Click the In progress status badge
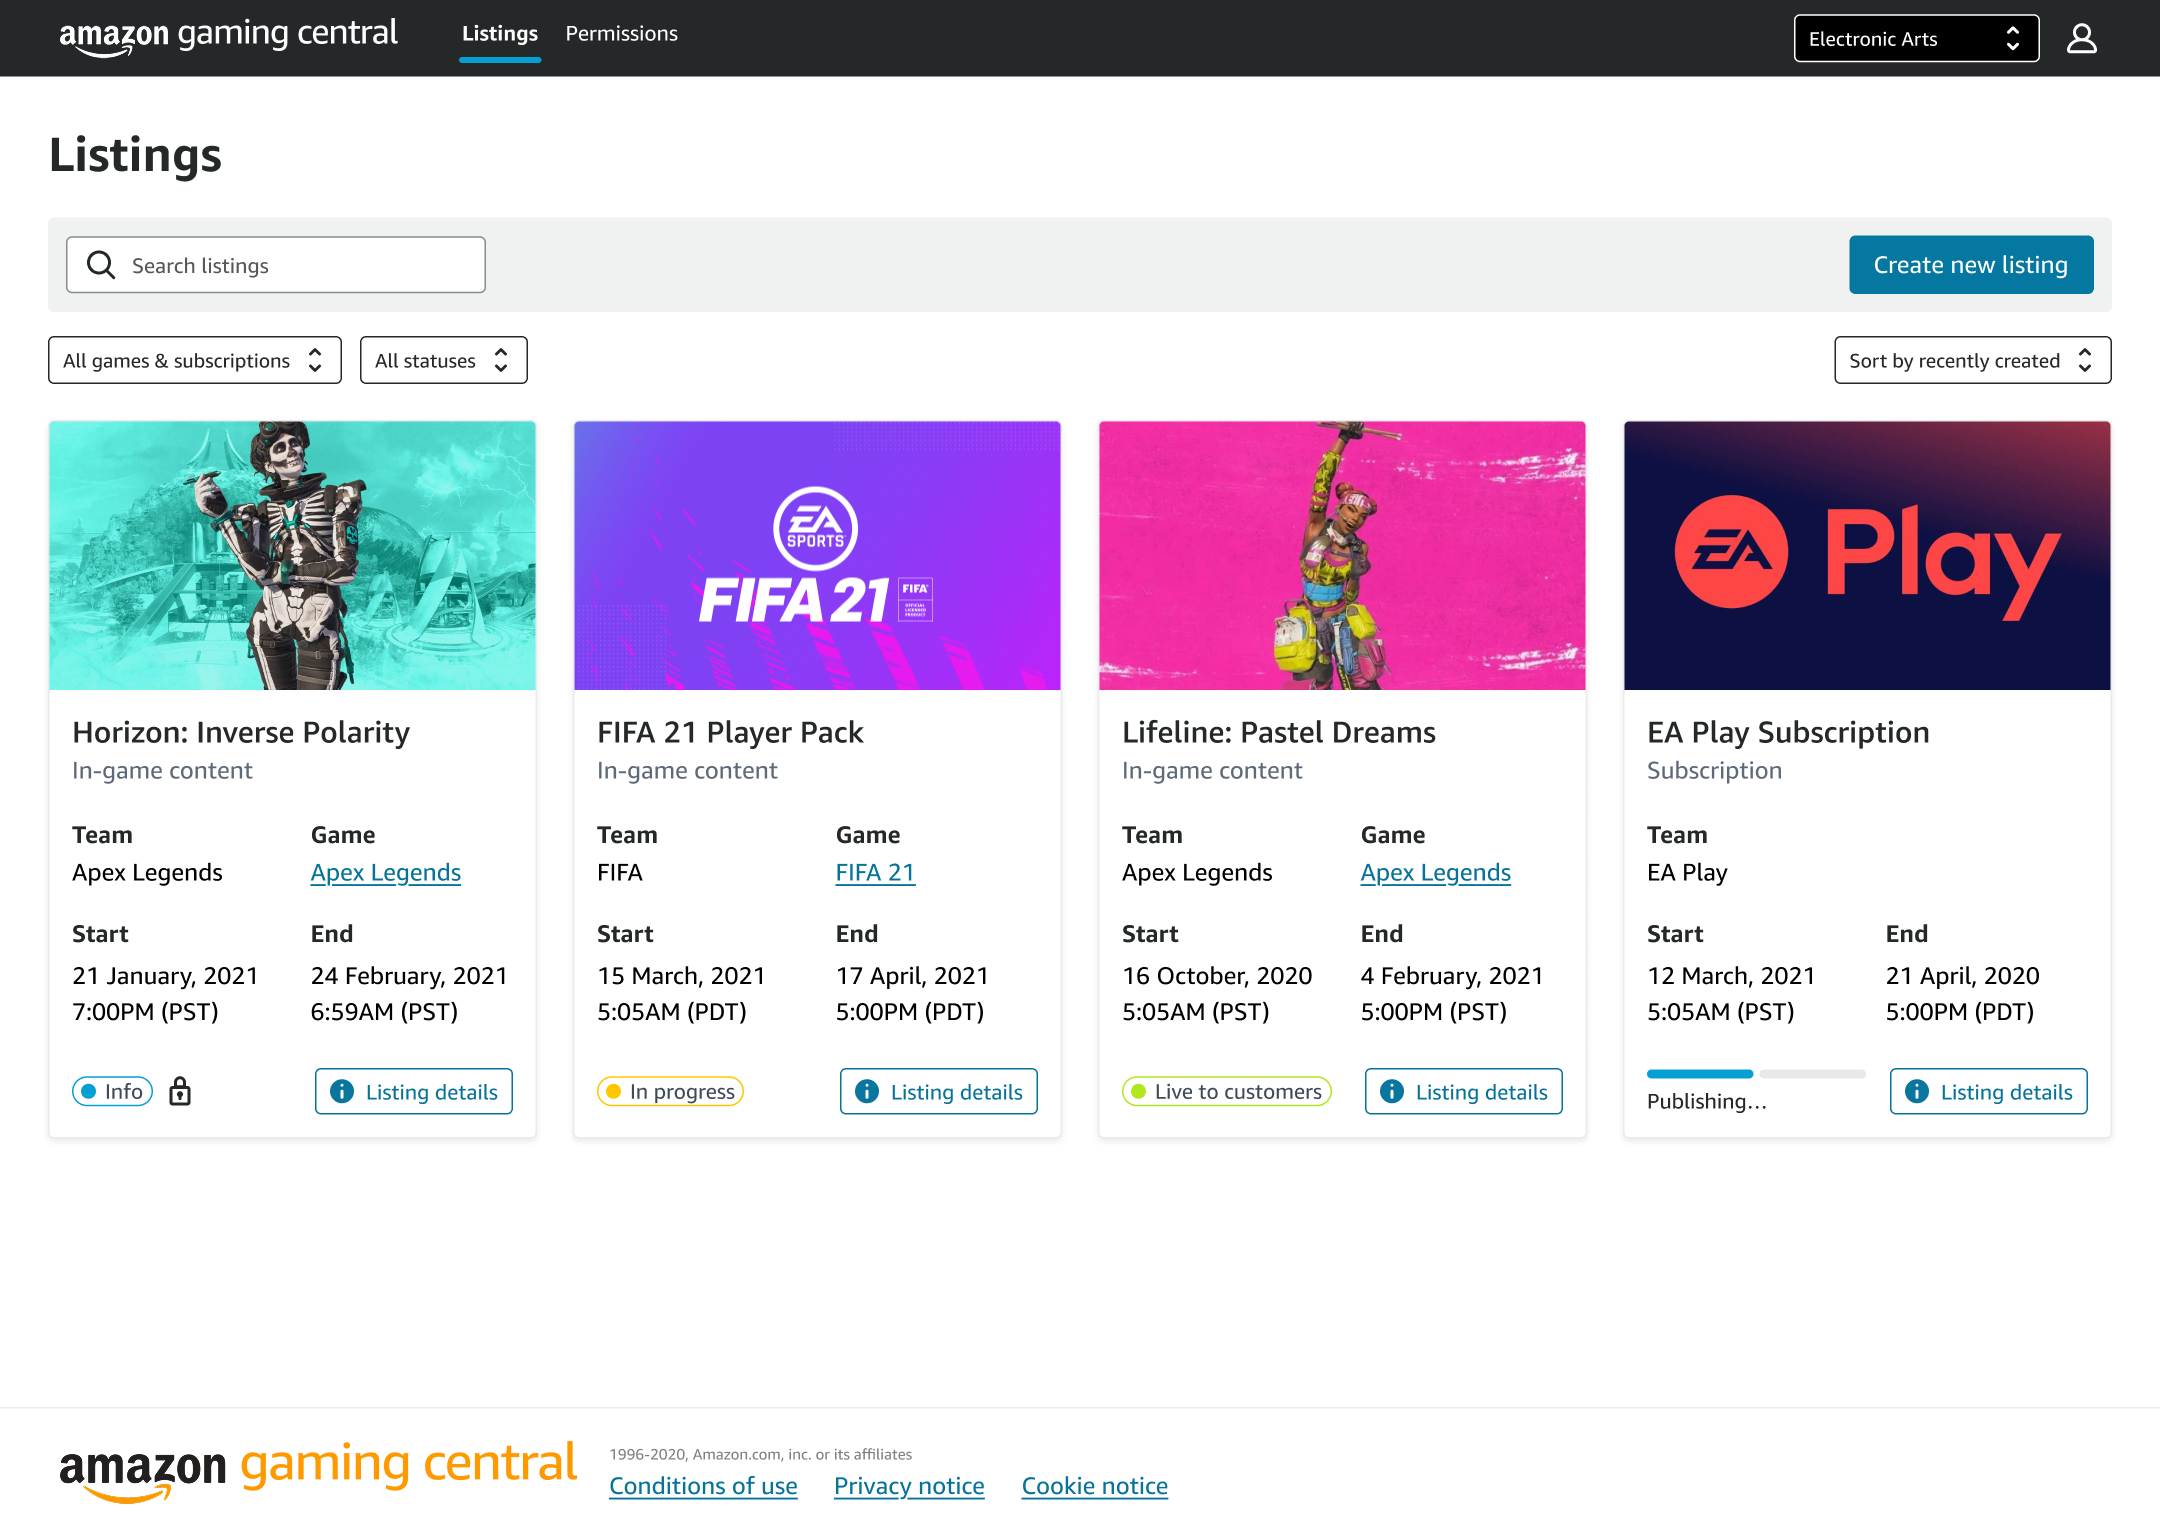Viewport: 2160px width, 1536px height. point(670,1091)
